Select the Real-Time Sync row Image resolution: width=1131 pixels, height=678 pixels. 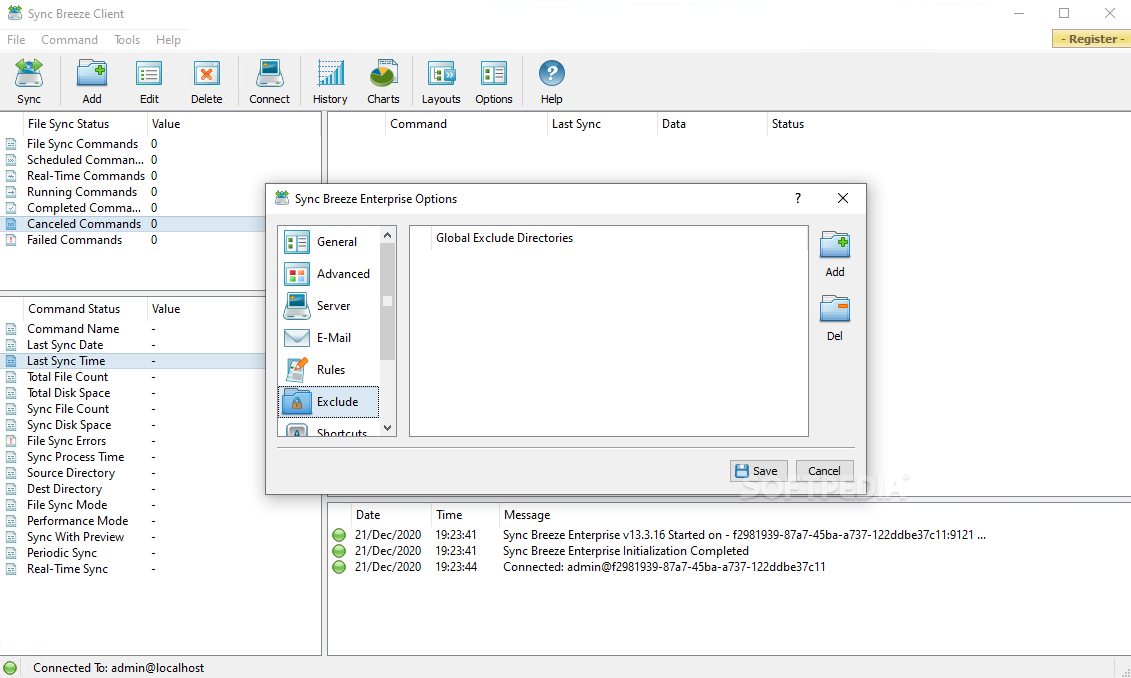tap(160, 569)
